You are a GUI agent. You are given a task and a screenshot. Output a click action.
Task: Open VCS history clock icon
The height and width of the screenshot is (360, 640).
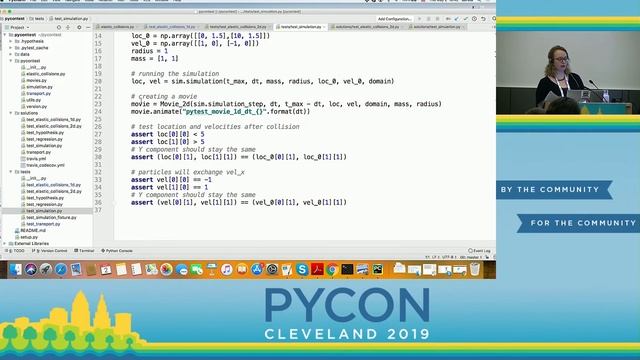[x=474, y=19]
